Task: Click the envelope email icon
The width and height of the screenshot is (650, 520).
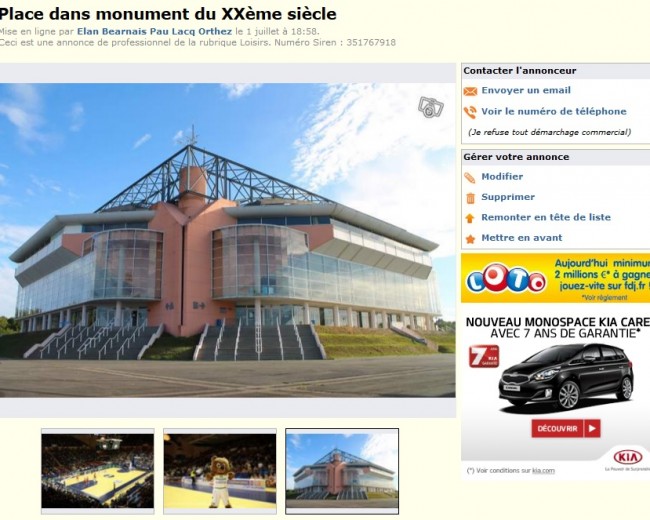Action: [x=470, y=91]
